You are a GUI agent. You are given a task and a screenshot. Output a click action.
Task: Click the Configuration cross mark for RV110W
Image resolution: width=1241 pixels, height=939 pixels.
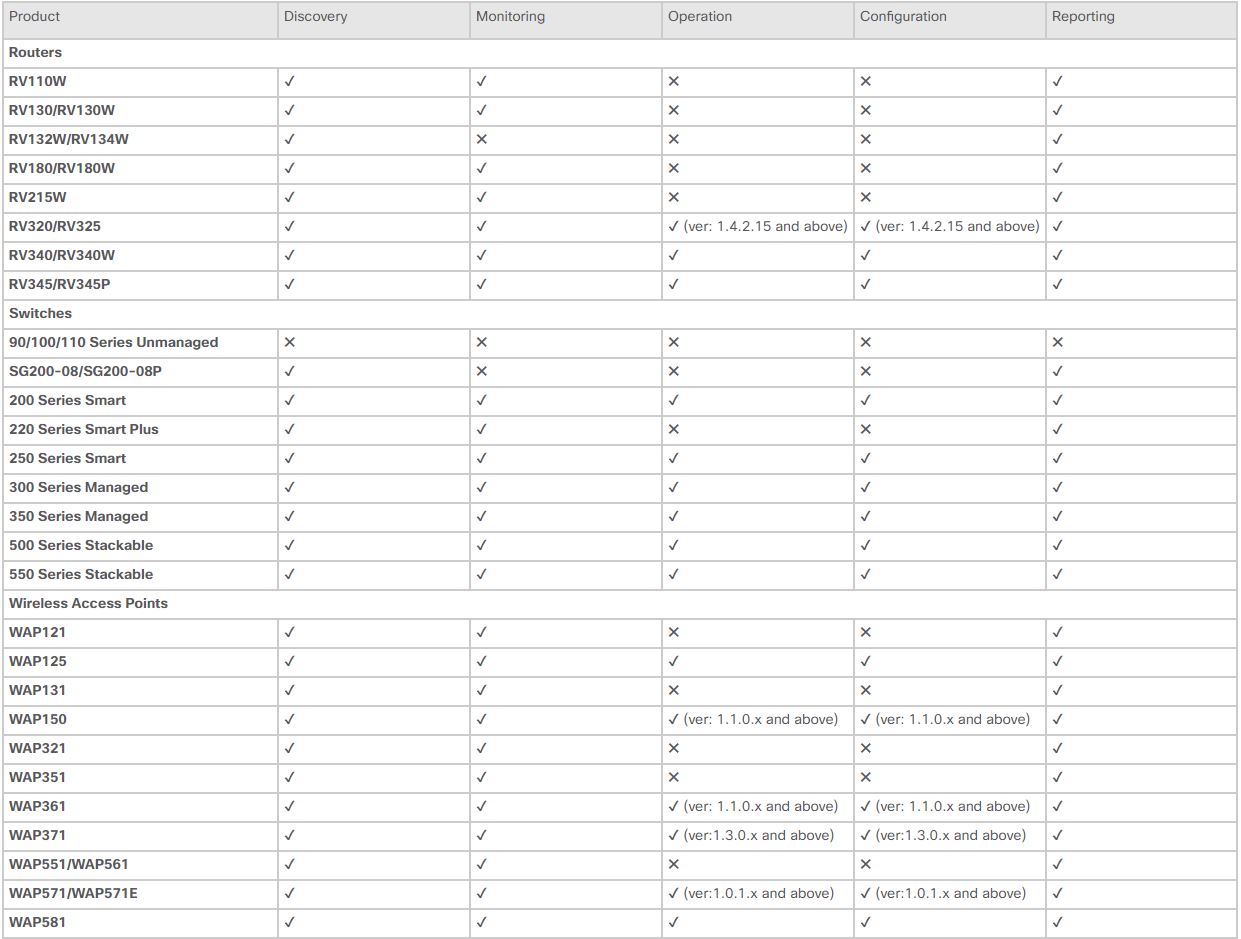coord(866,81)
